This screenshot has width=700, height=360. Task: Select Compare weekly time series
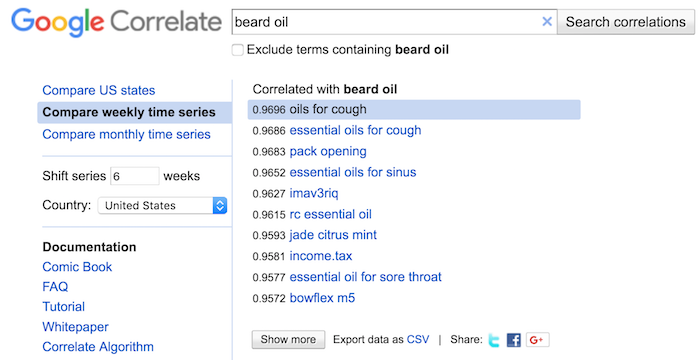pos(134,112)
